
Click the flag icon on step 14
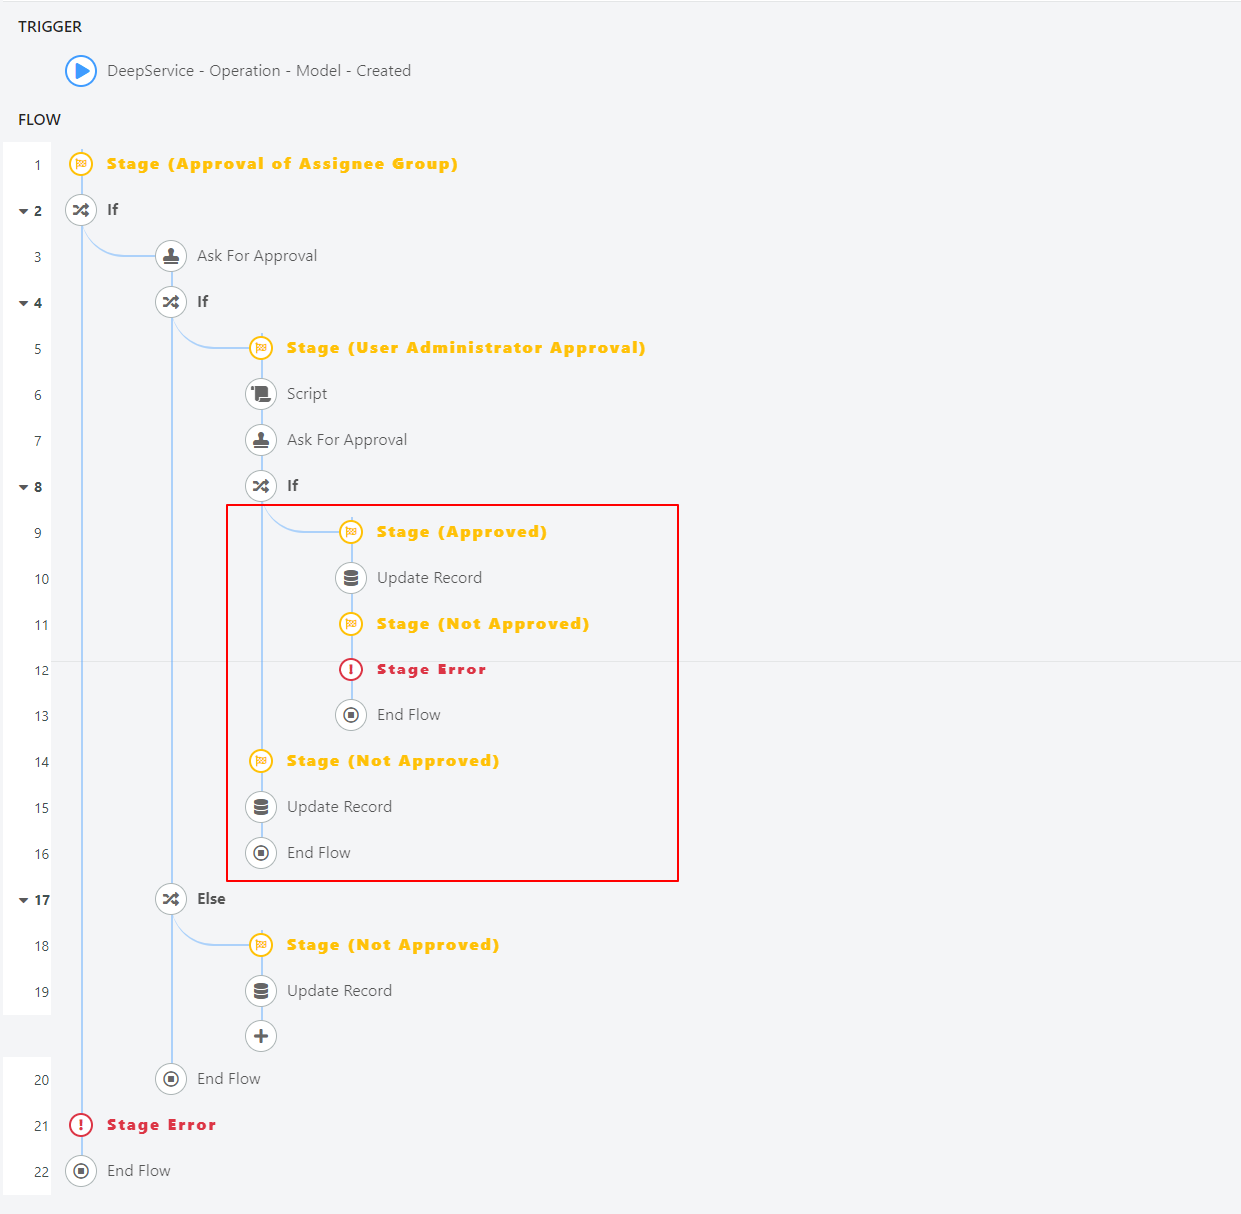261,761
